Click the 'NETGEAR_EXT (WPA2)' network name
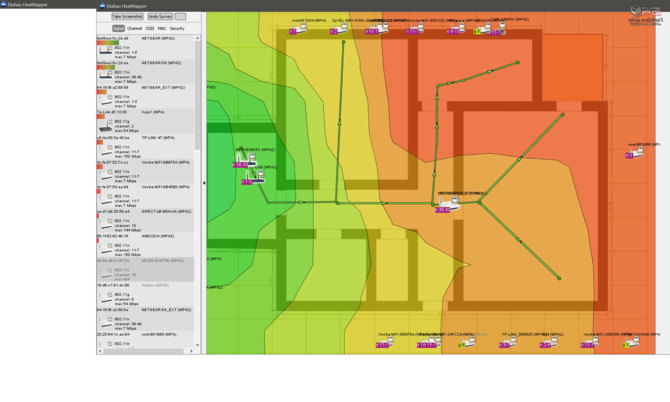This screenshot has height=402, width=670. tap(163, 88)
